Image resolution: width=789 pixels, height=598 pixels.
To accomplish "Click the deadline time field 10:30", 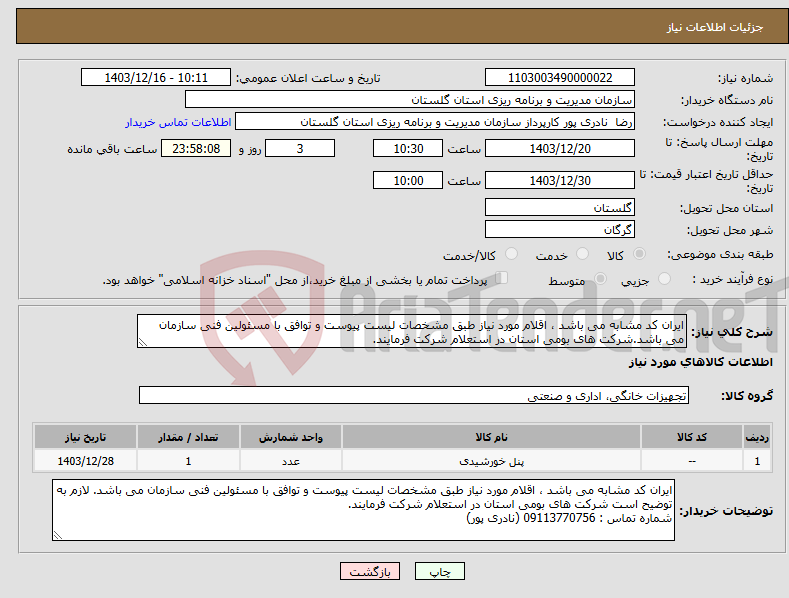I will 408,148.
